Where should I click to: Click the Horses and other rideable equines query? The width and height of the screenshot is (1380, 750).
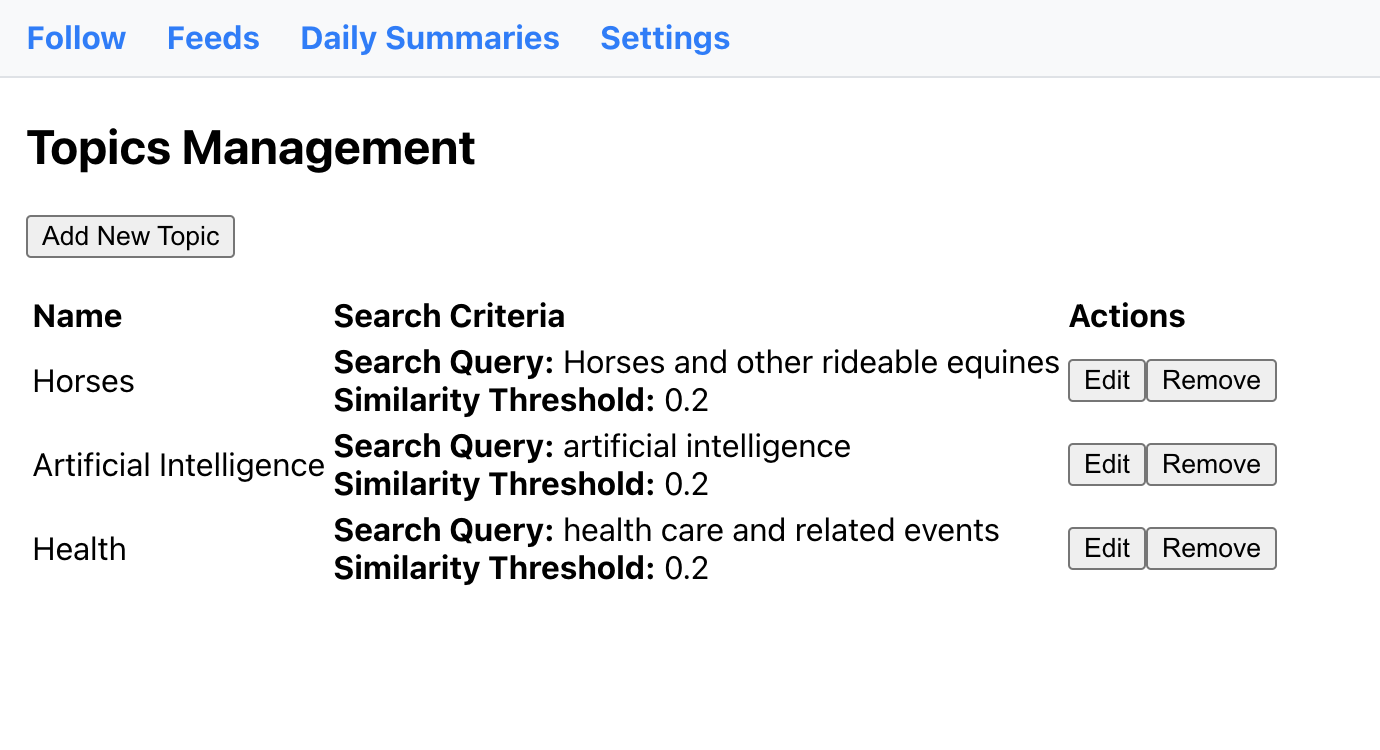click(811, 362)
